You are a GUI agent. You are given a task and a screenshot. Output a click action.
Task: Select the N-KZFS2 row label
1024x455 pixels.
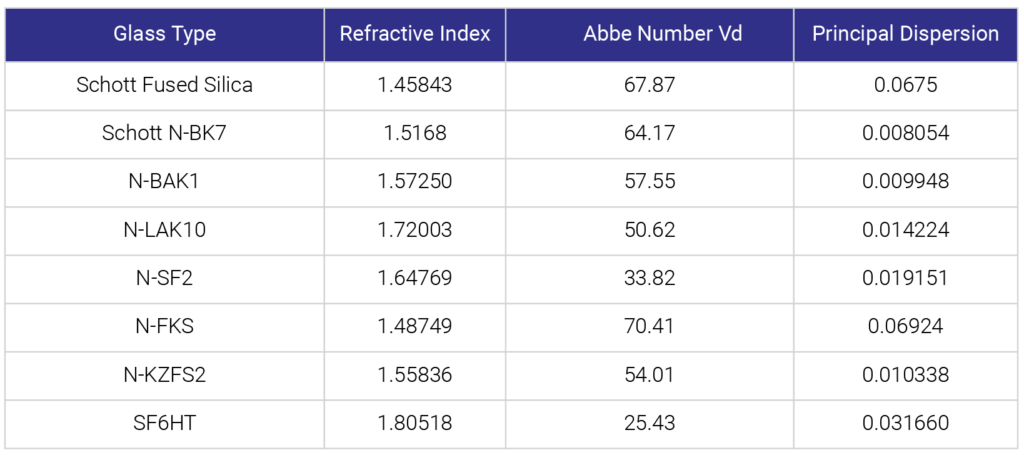pyautogui.click(x=165, y=374)
